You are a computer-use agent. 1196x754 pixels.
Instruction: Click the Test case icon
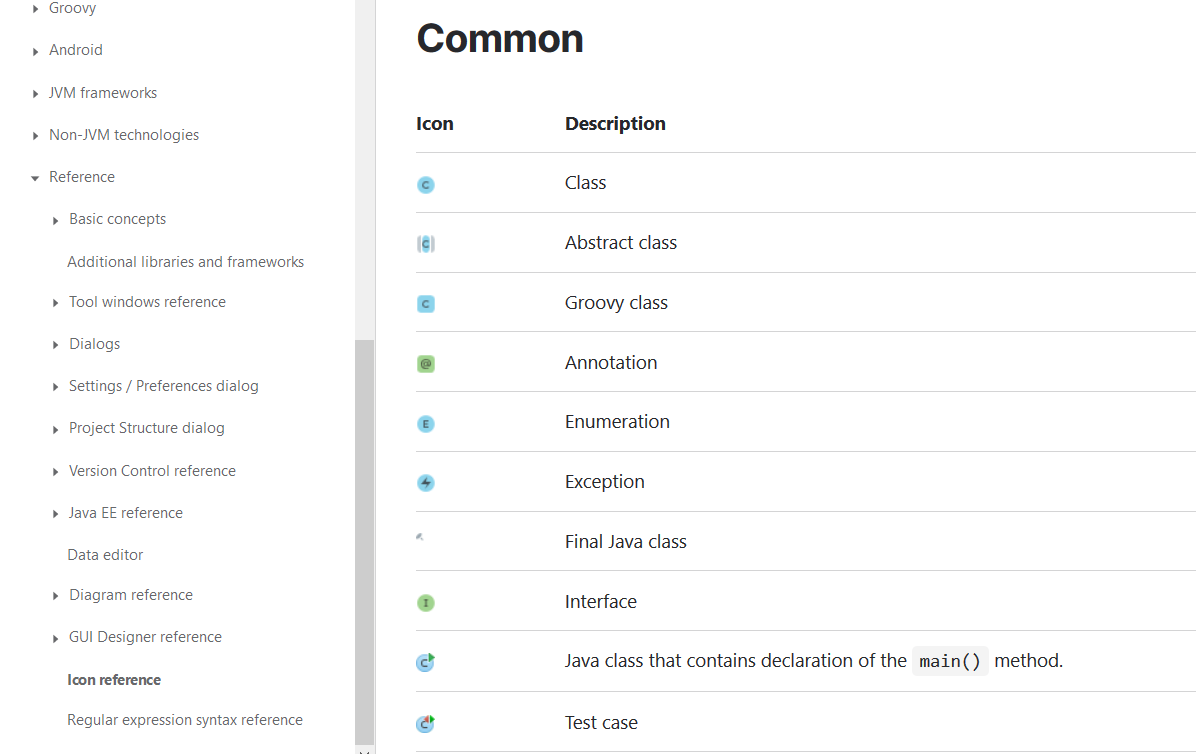[x=426, y=723]
